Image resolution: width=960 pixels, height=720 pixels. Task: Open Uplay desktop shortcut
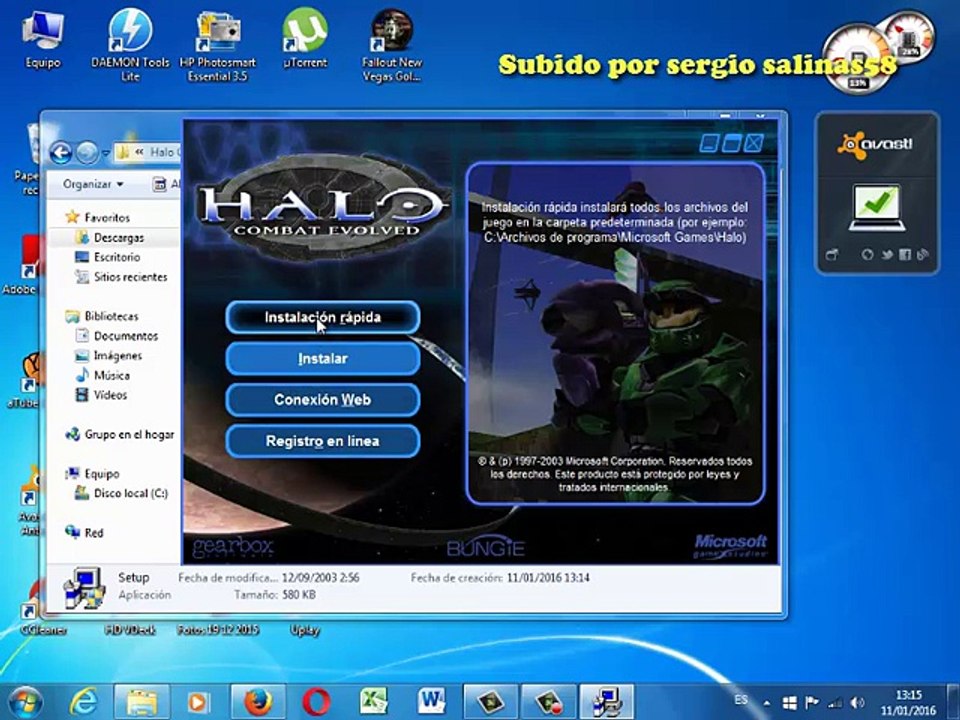305,630
